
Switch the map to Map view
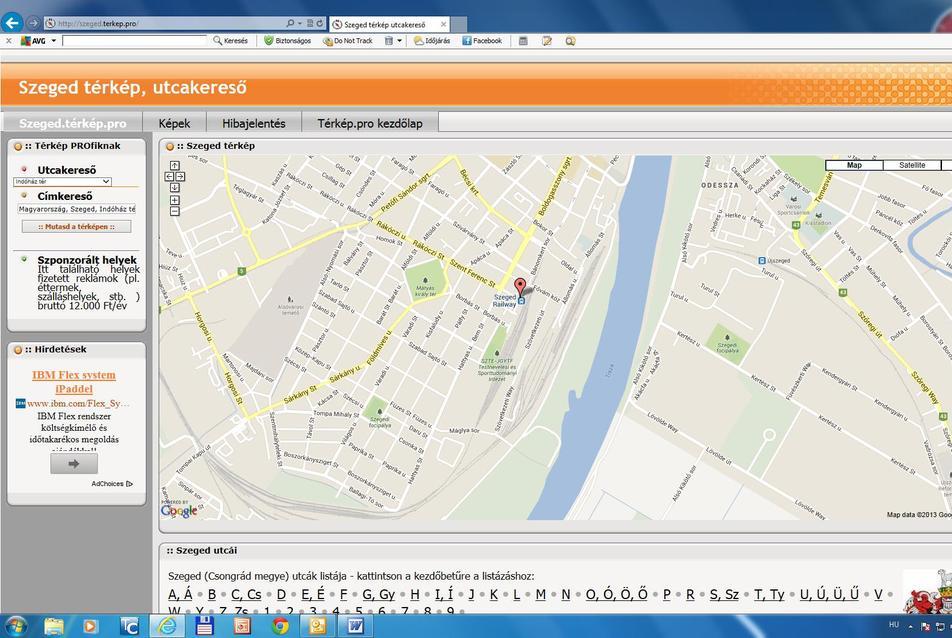854,165
